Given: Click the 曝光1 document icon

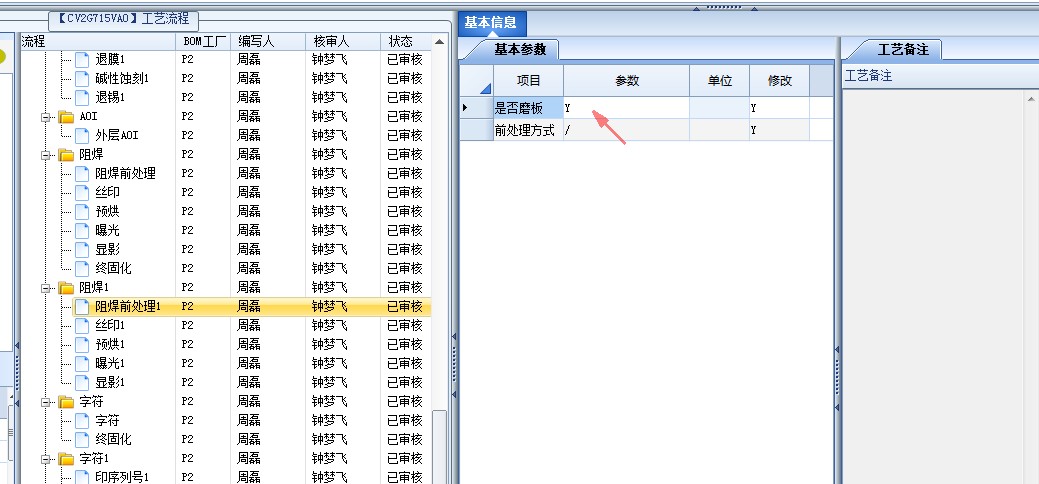Looking at the screenshot, I should click(x=82, y=363).
